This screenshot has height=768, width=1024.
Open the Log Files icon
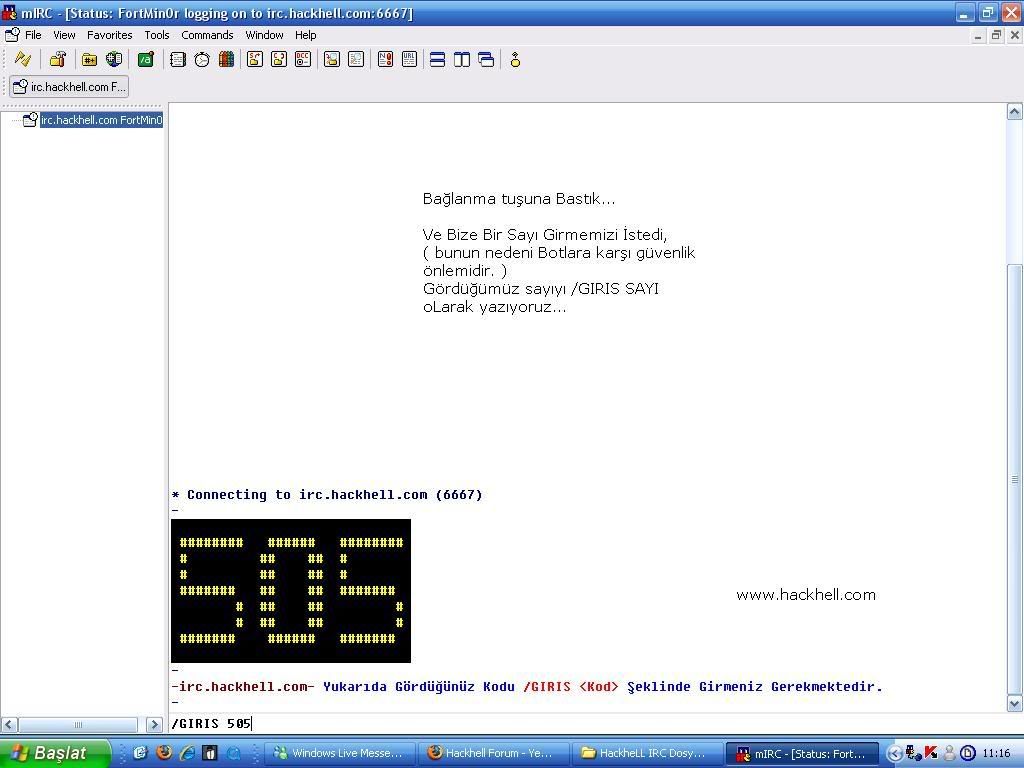pos(356,59)
